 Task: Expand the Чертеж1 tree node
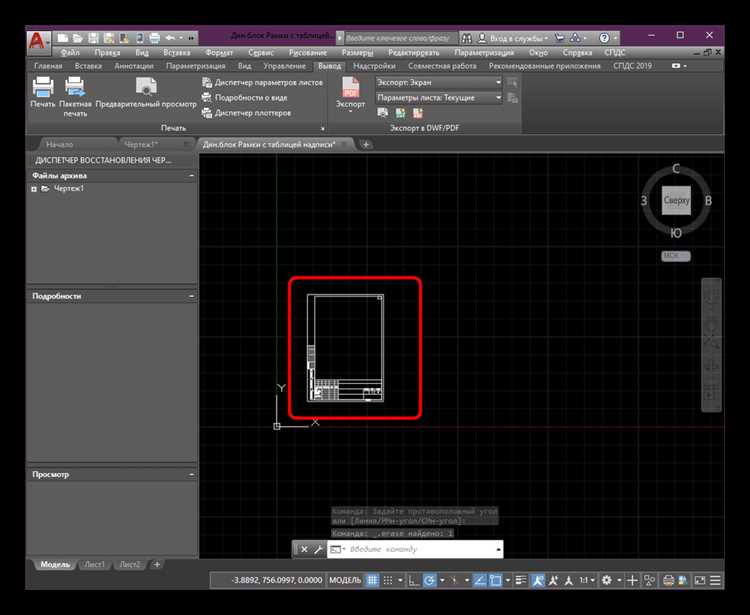tap(34, 189)
